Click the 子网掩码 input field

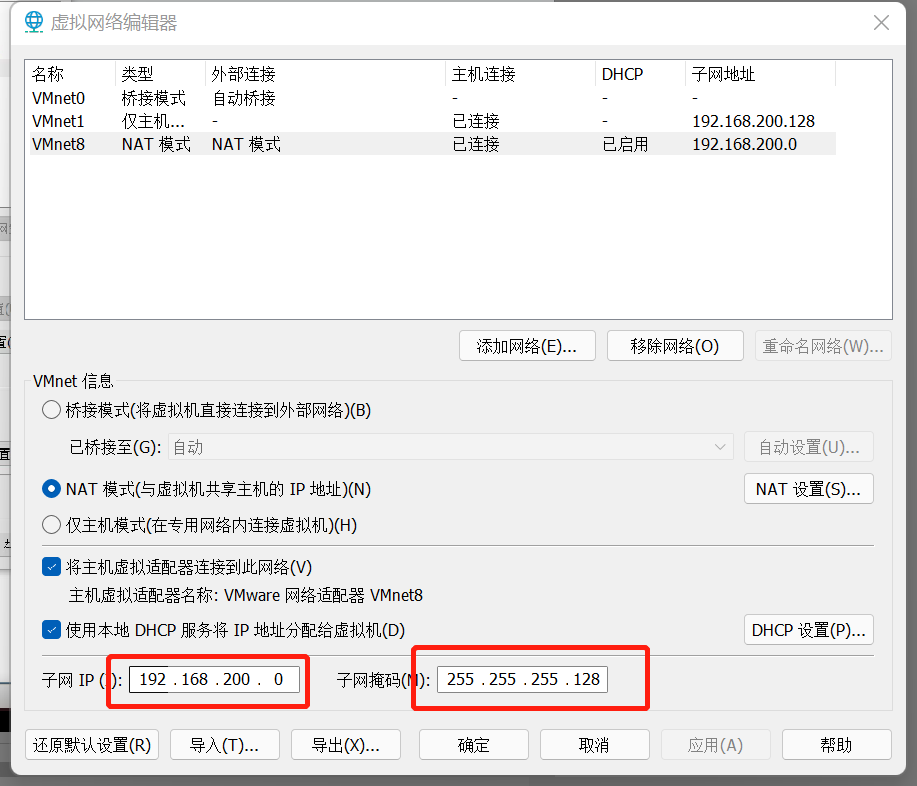tap(522, 680)
